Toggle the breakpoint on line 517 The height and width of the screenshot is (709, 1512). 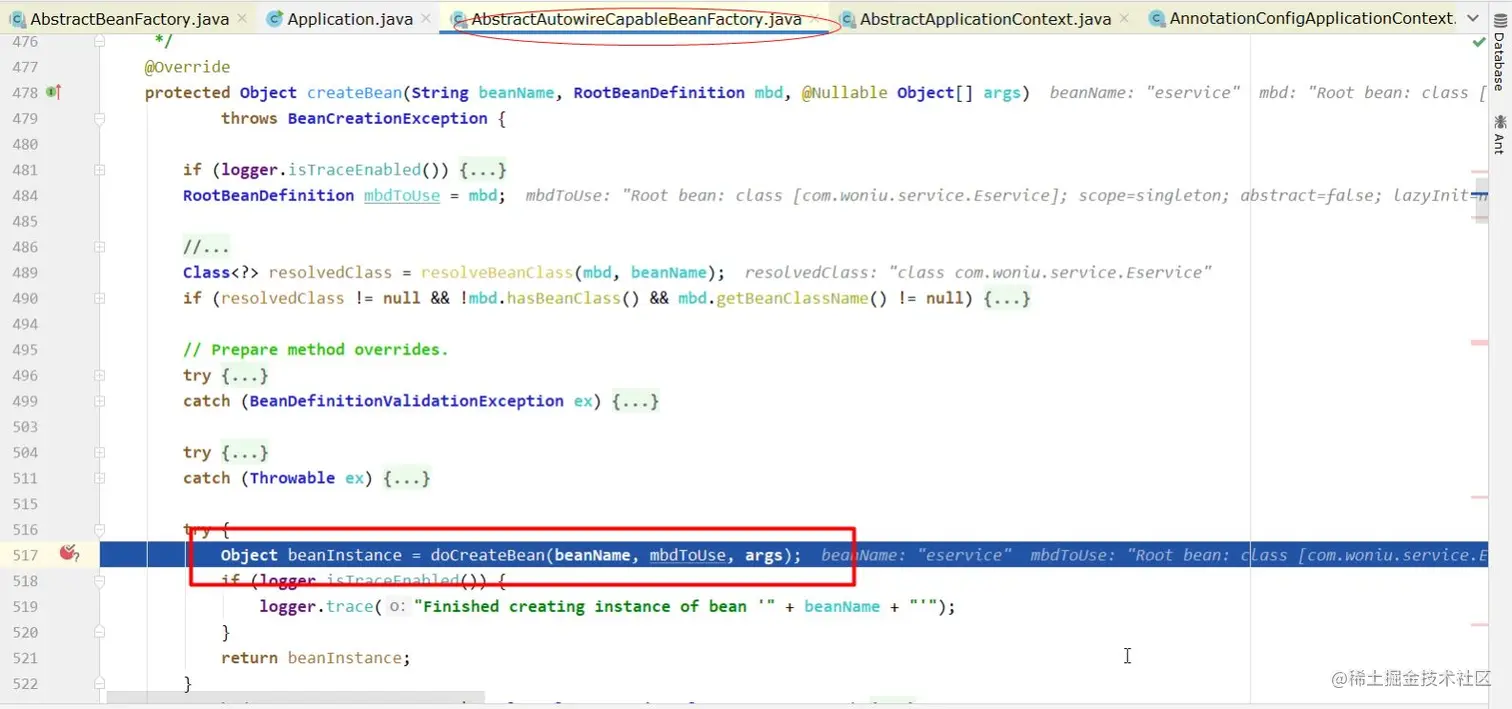click(x=68, y=553)
